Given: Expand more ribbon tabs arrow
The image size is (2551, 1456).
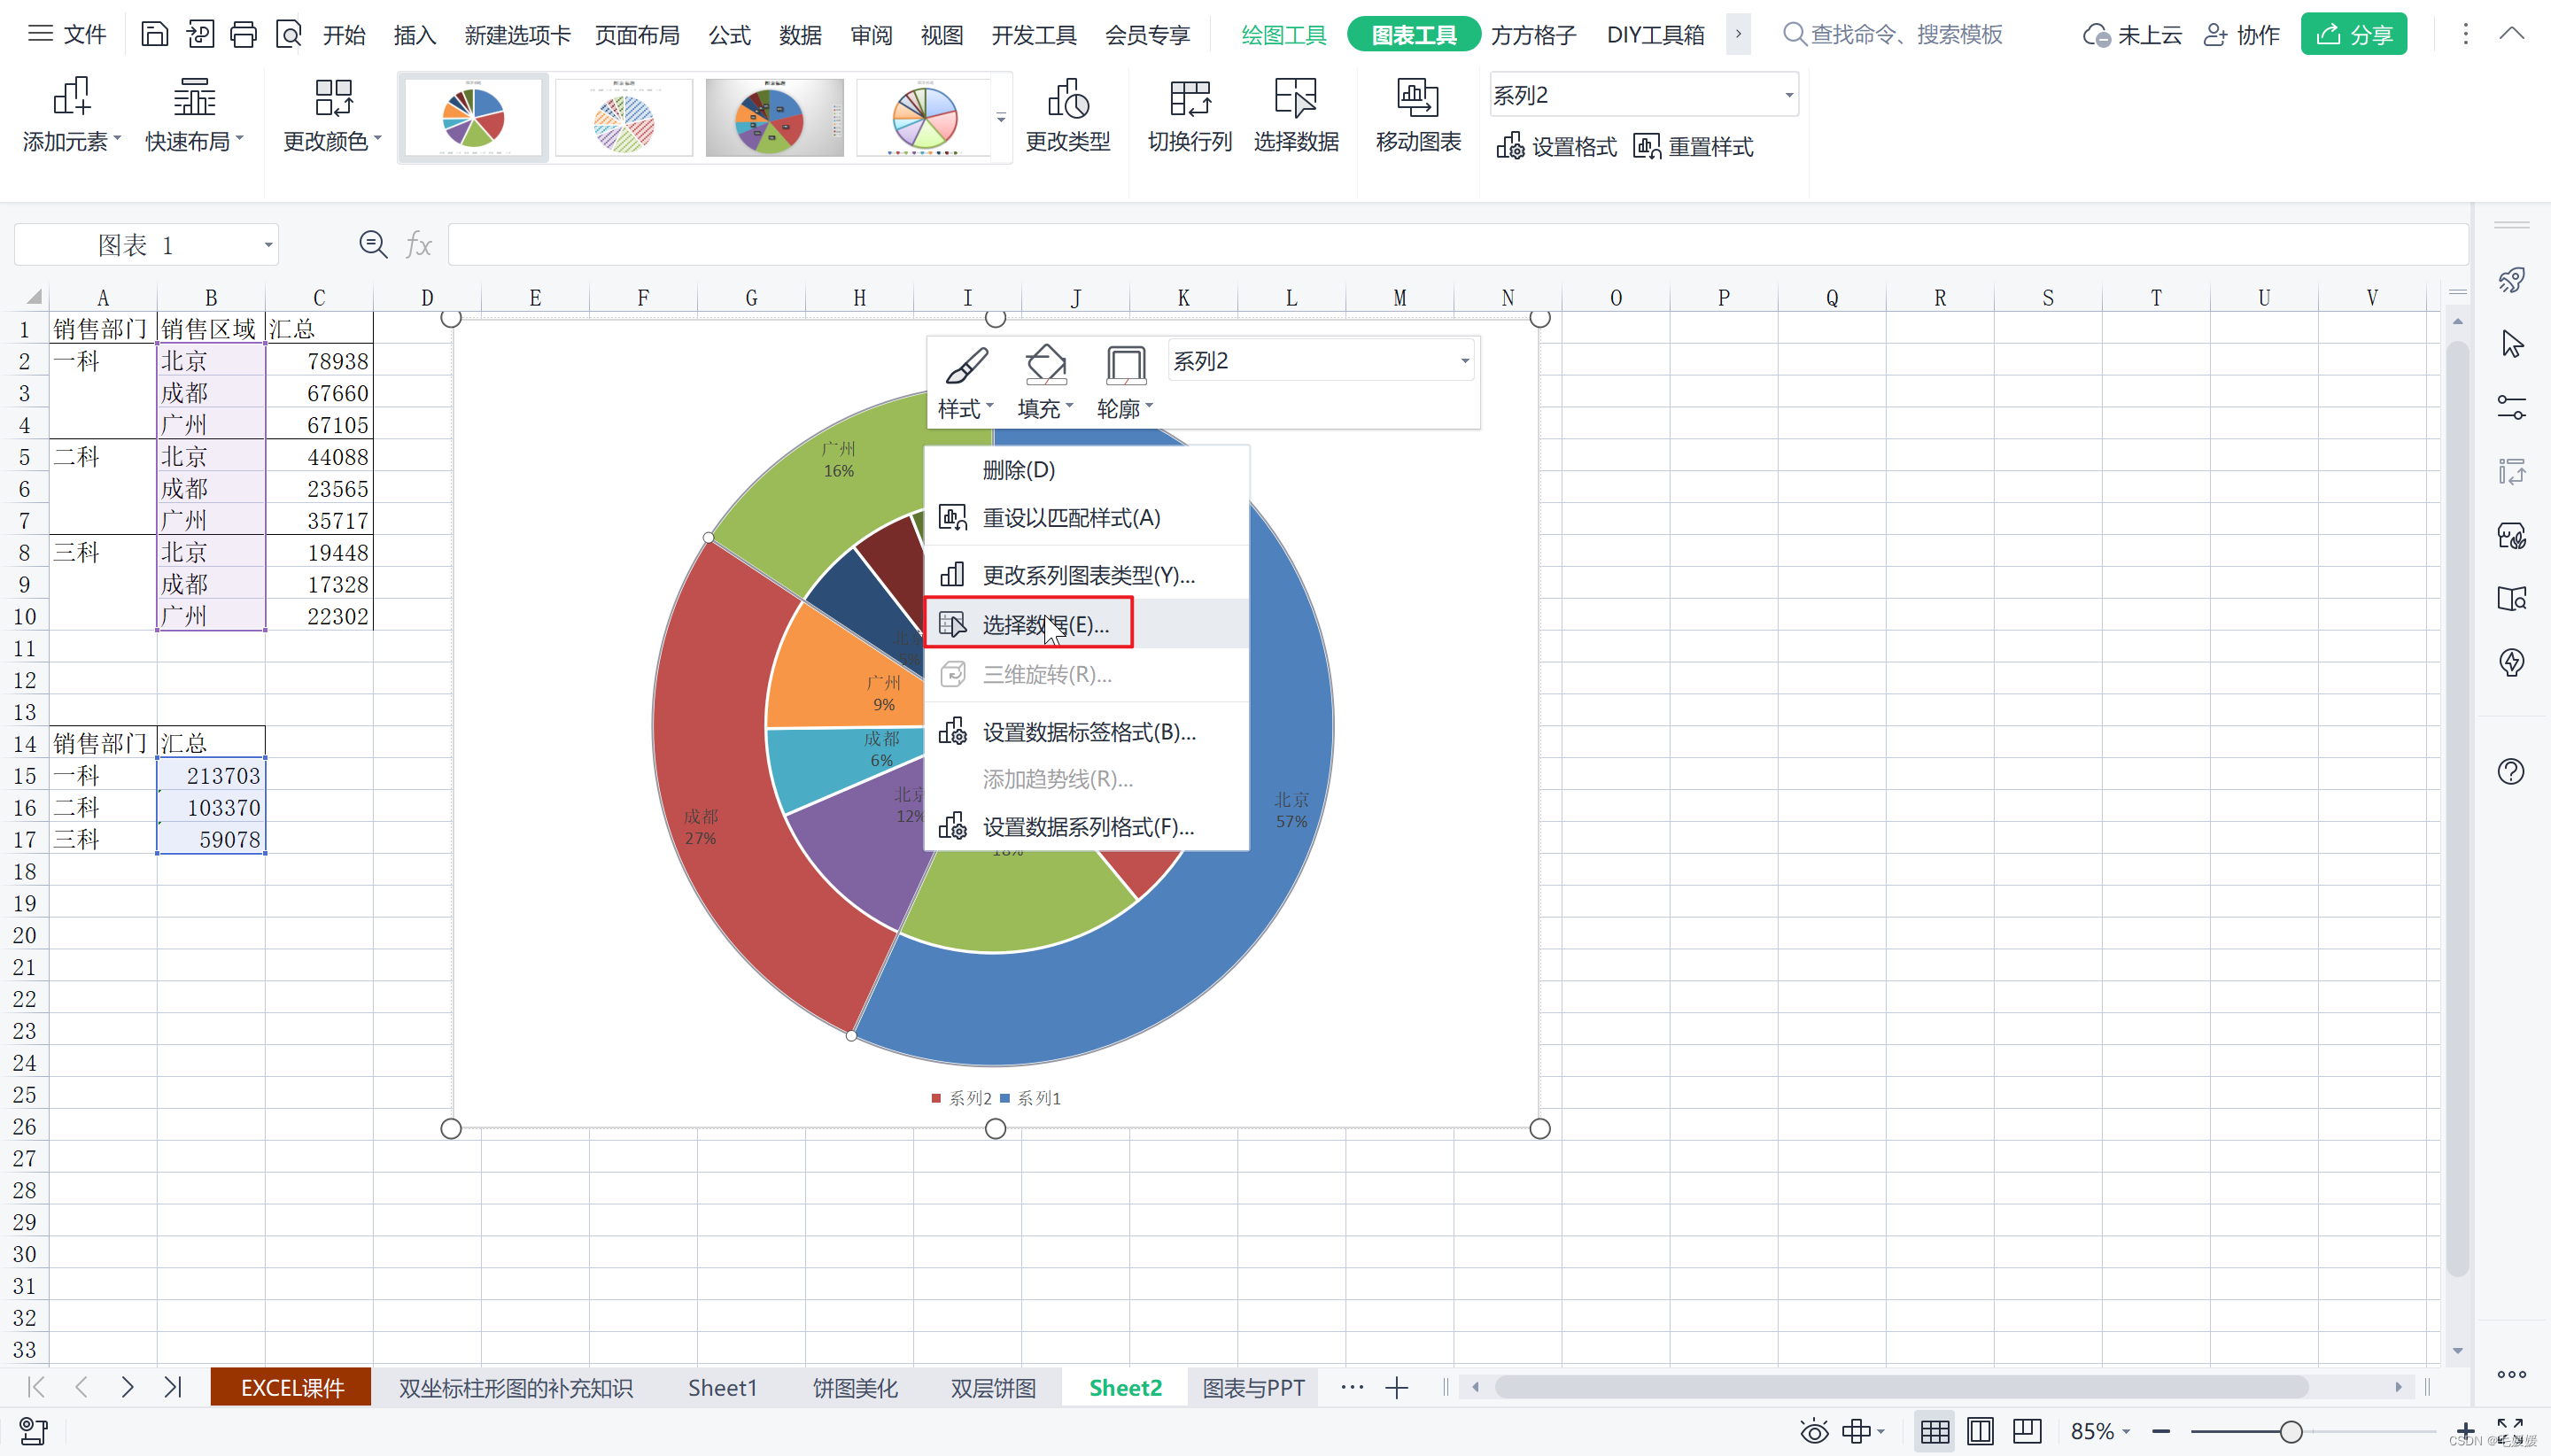Looking at the screenshot, I should point(1738,34).
